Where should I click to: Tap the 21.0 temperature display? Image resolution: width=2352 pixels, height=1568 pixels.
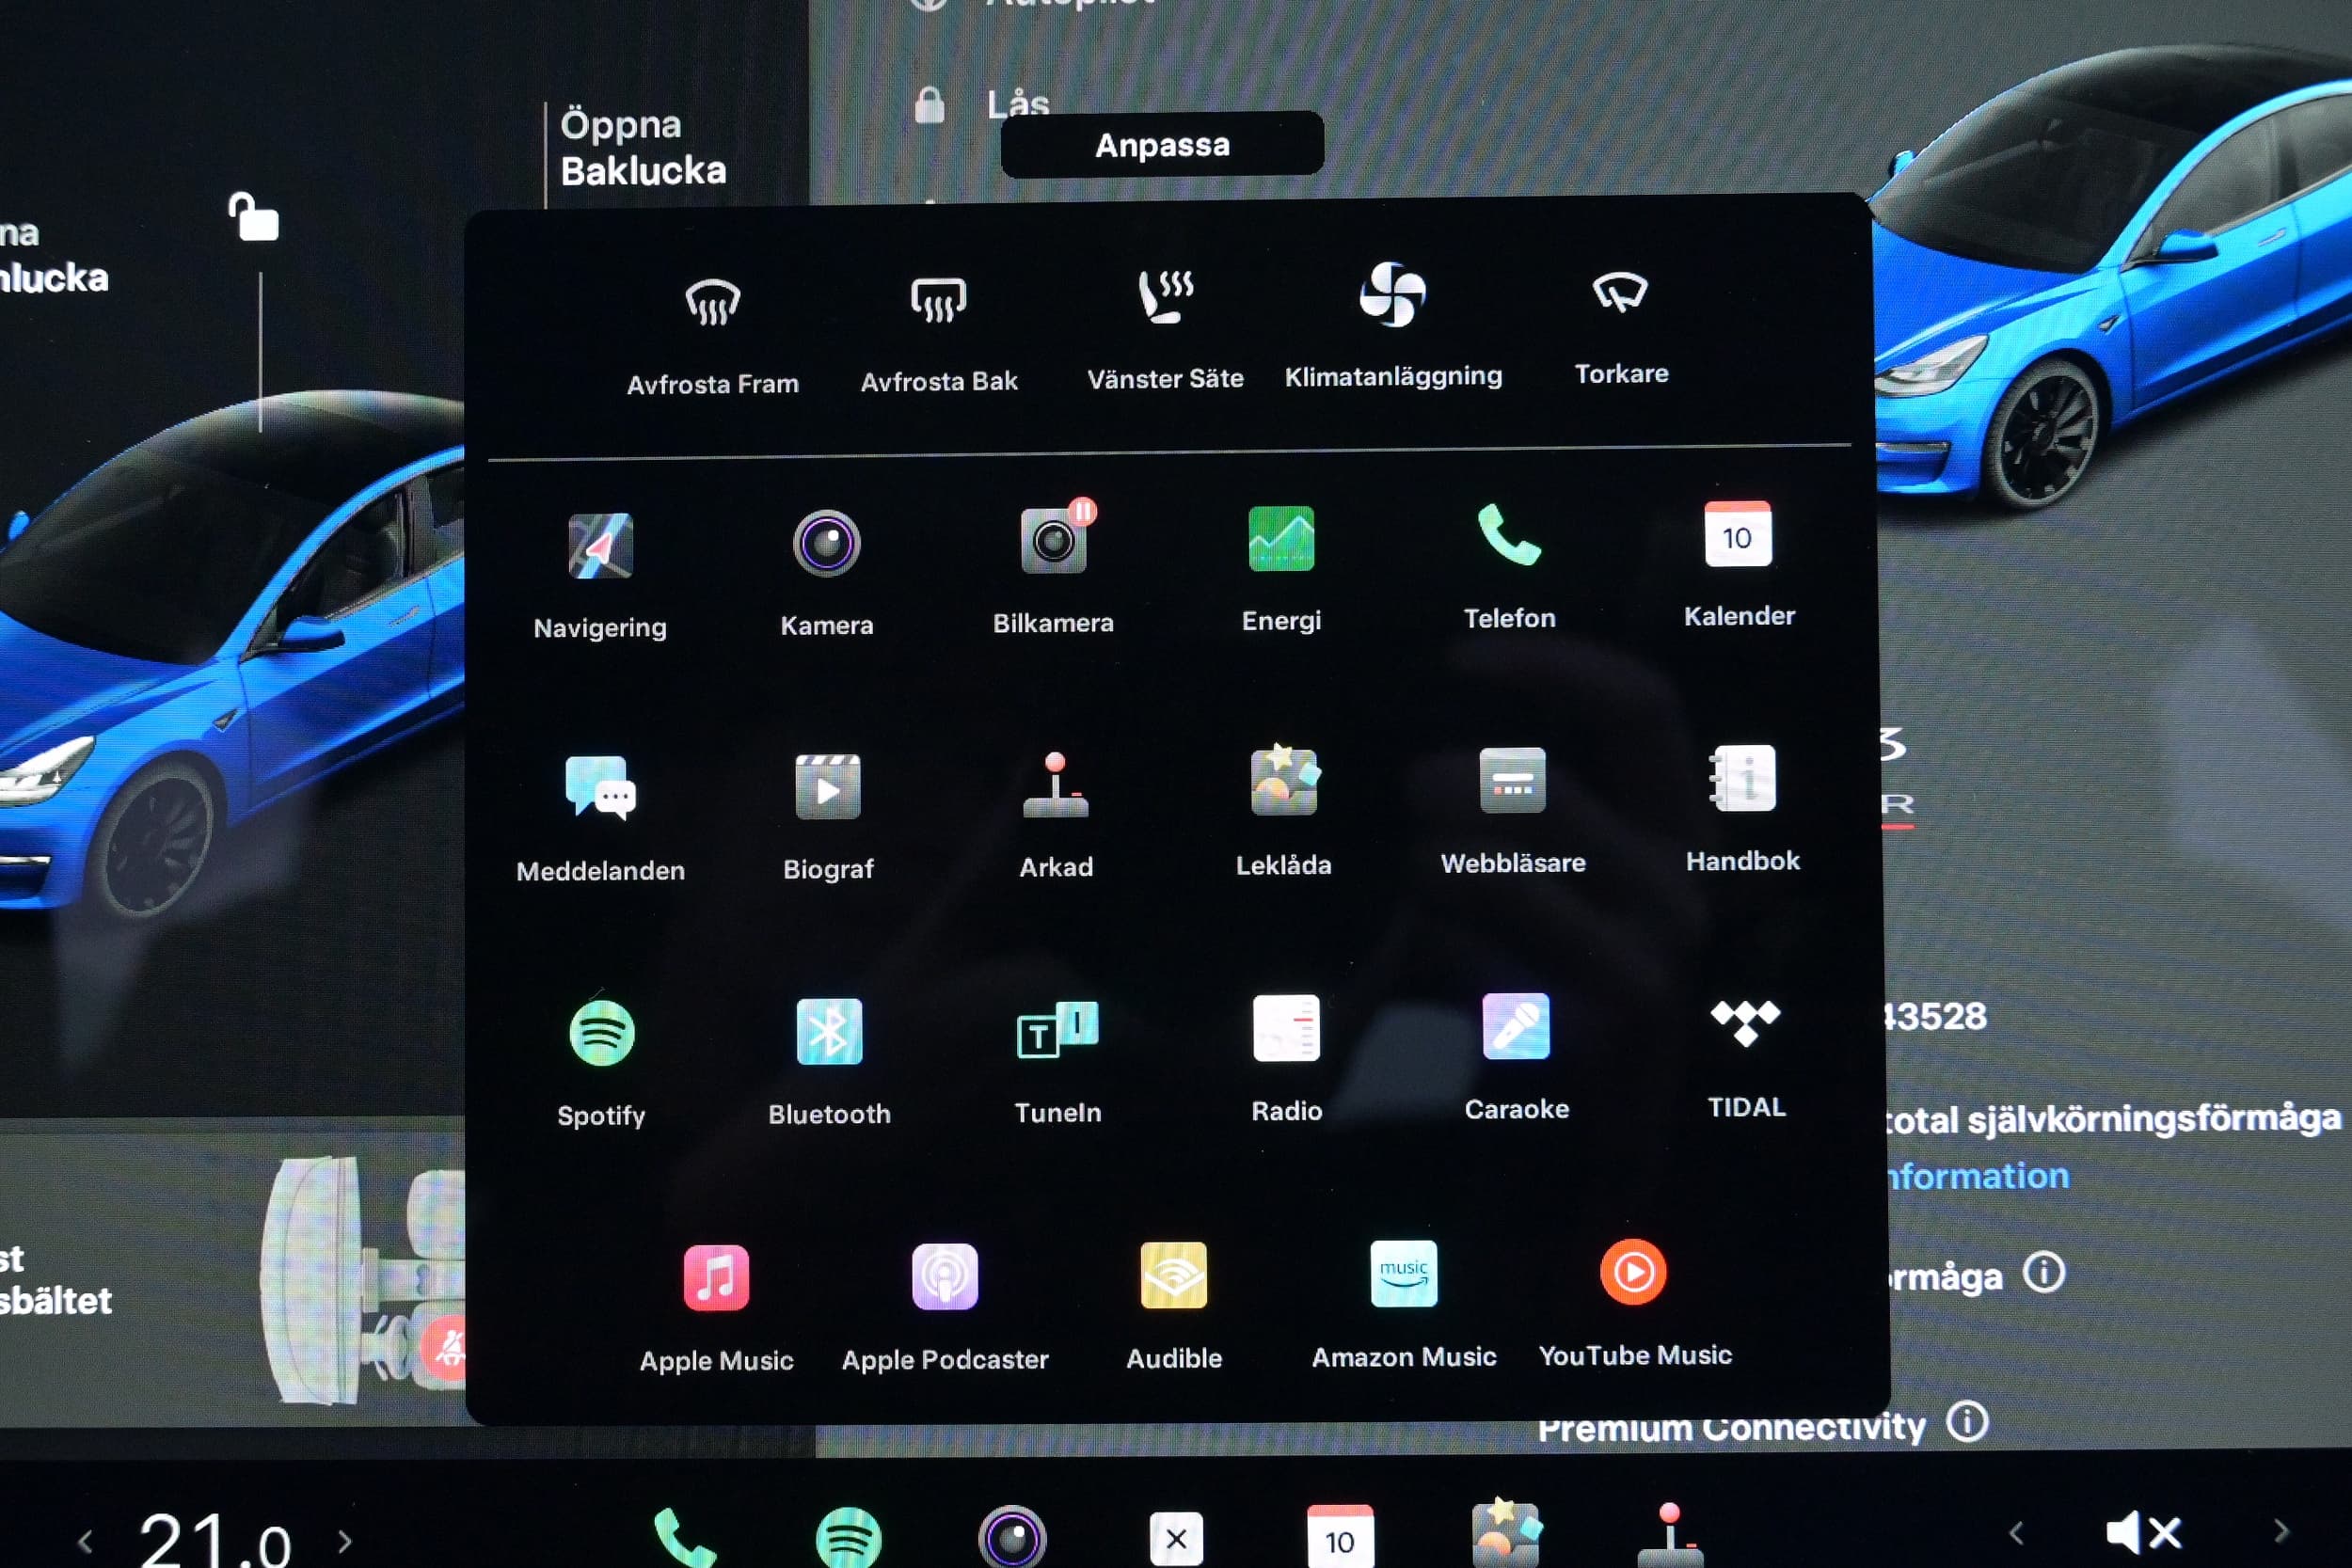tap(215, 1540)
